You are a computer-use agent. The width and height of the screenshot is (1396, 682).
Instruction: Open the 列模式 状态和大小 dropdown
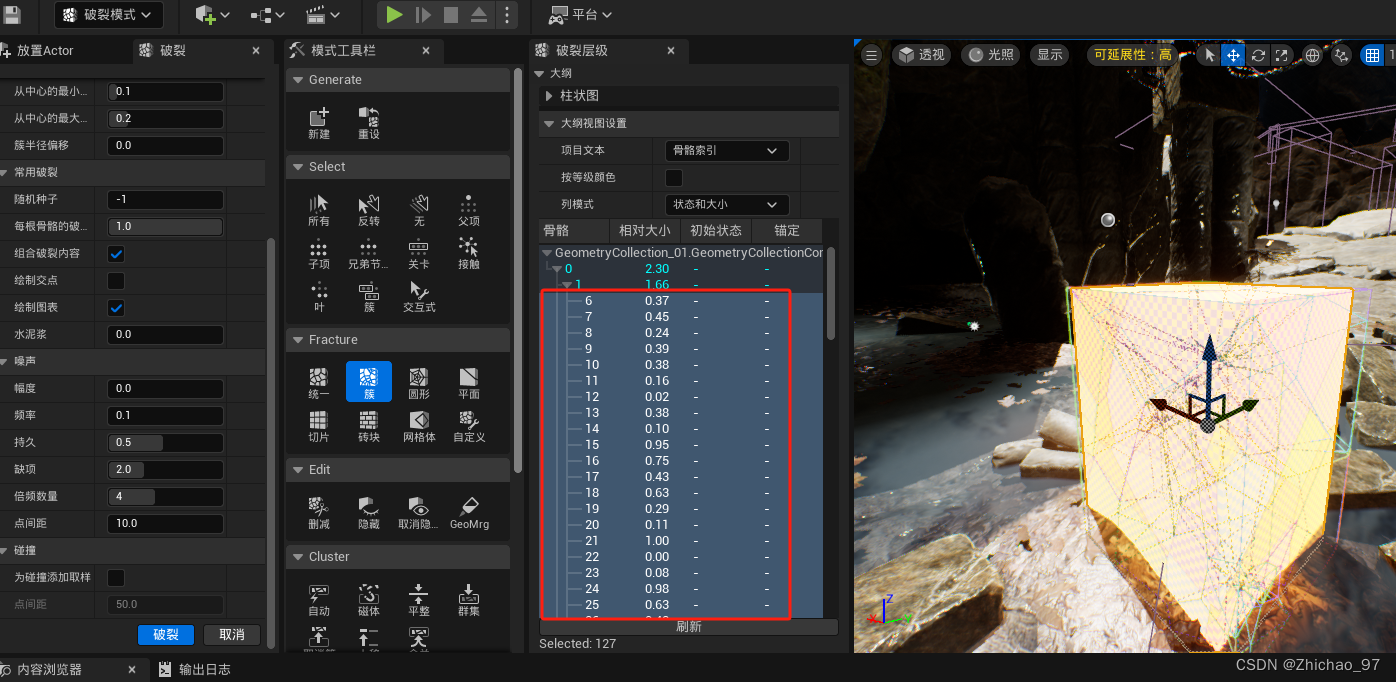[x=727, y=205]
